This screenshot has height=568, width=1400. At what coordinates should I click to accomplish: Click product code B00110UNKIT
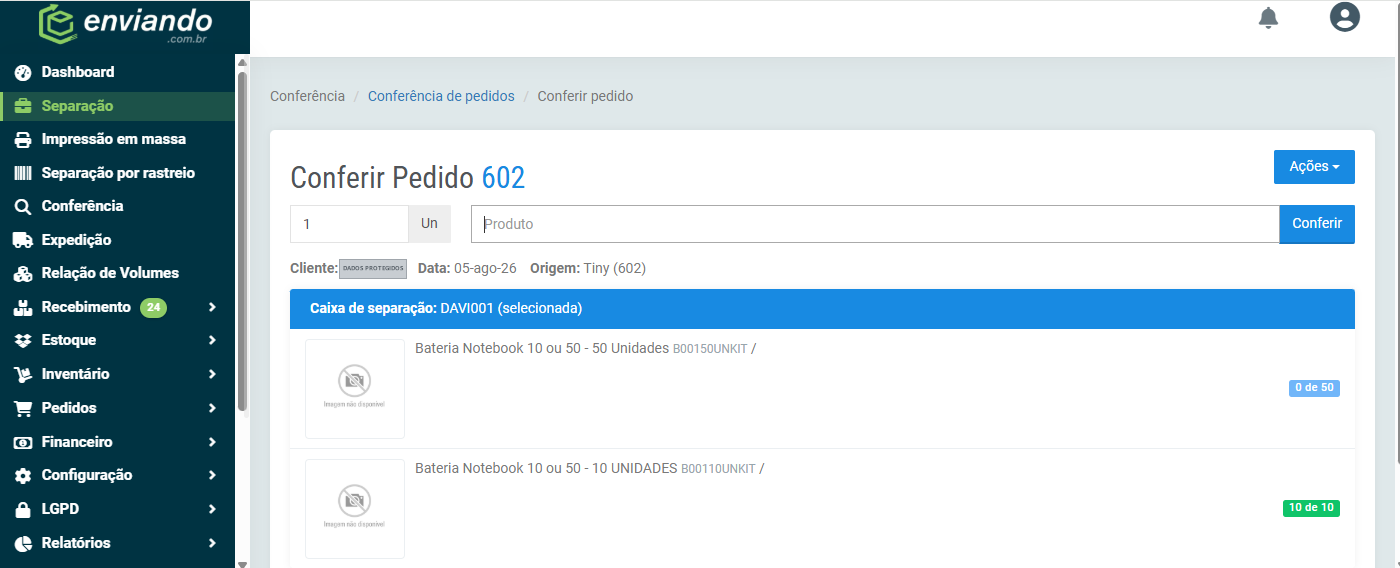(718, 469)
